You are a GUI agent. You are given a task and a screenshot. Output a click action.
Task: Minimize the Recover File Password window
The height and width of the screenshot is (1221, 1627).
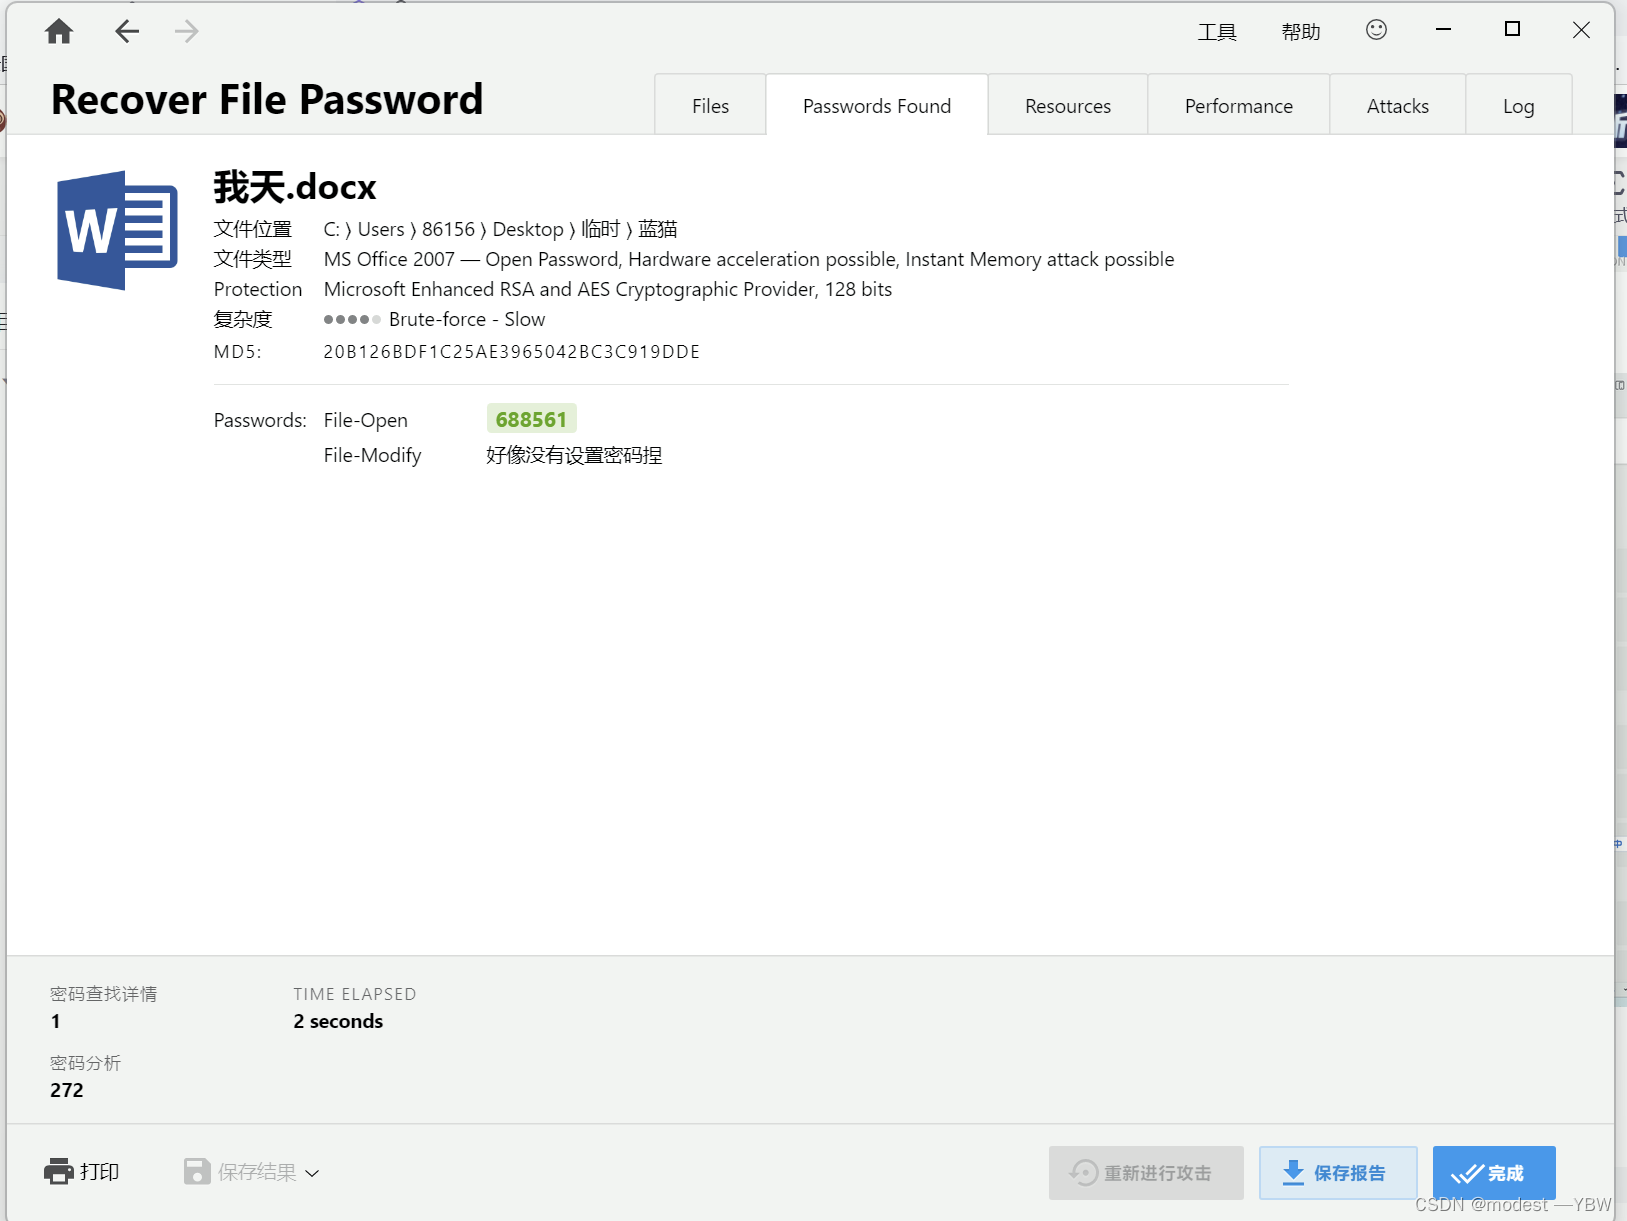point(1443,30)
